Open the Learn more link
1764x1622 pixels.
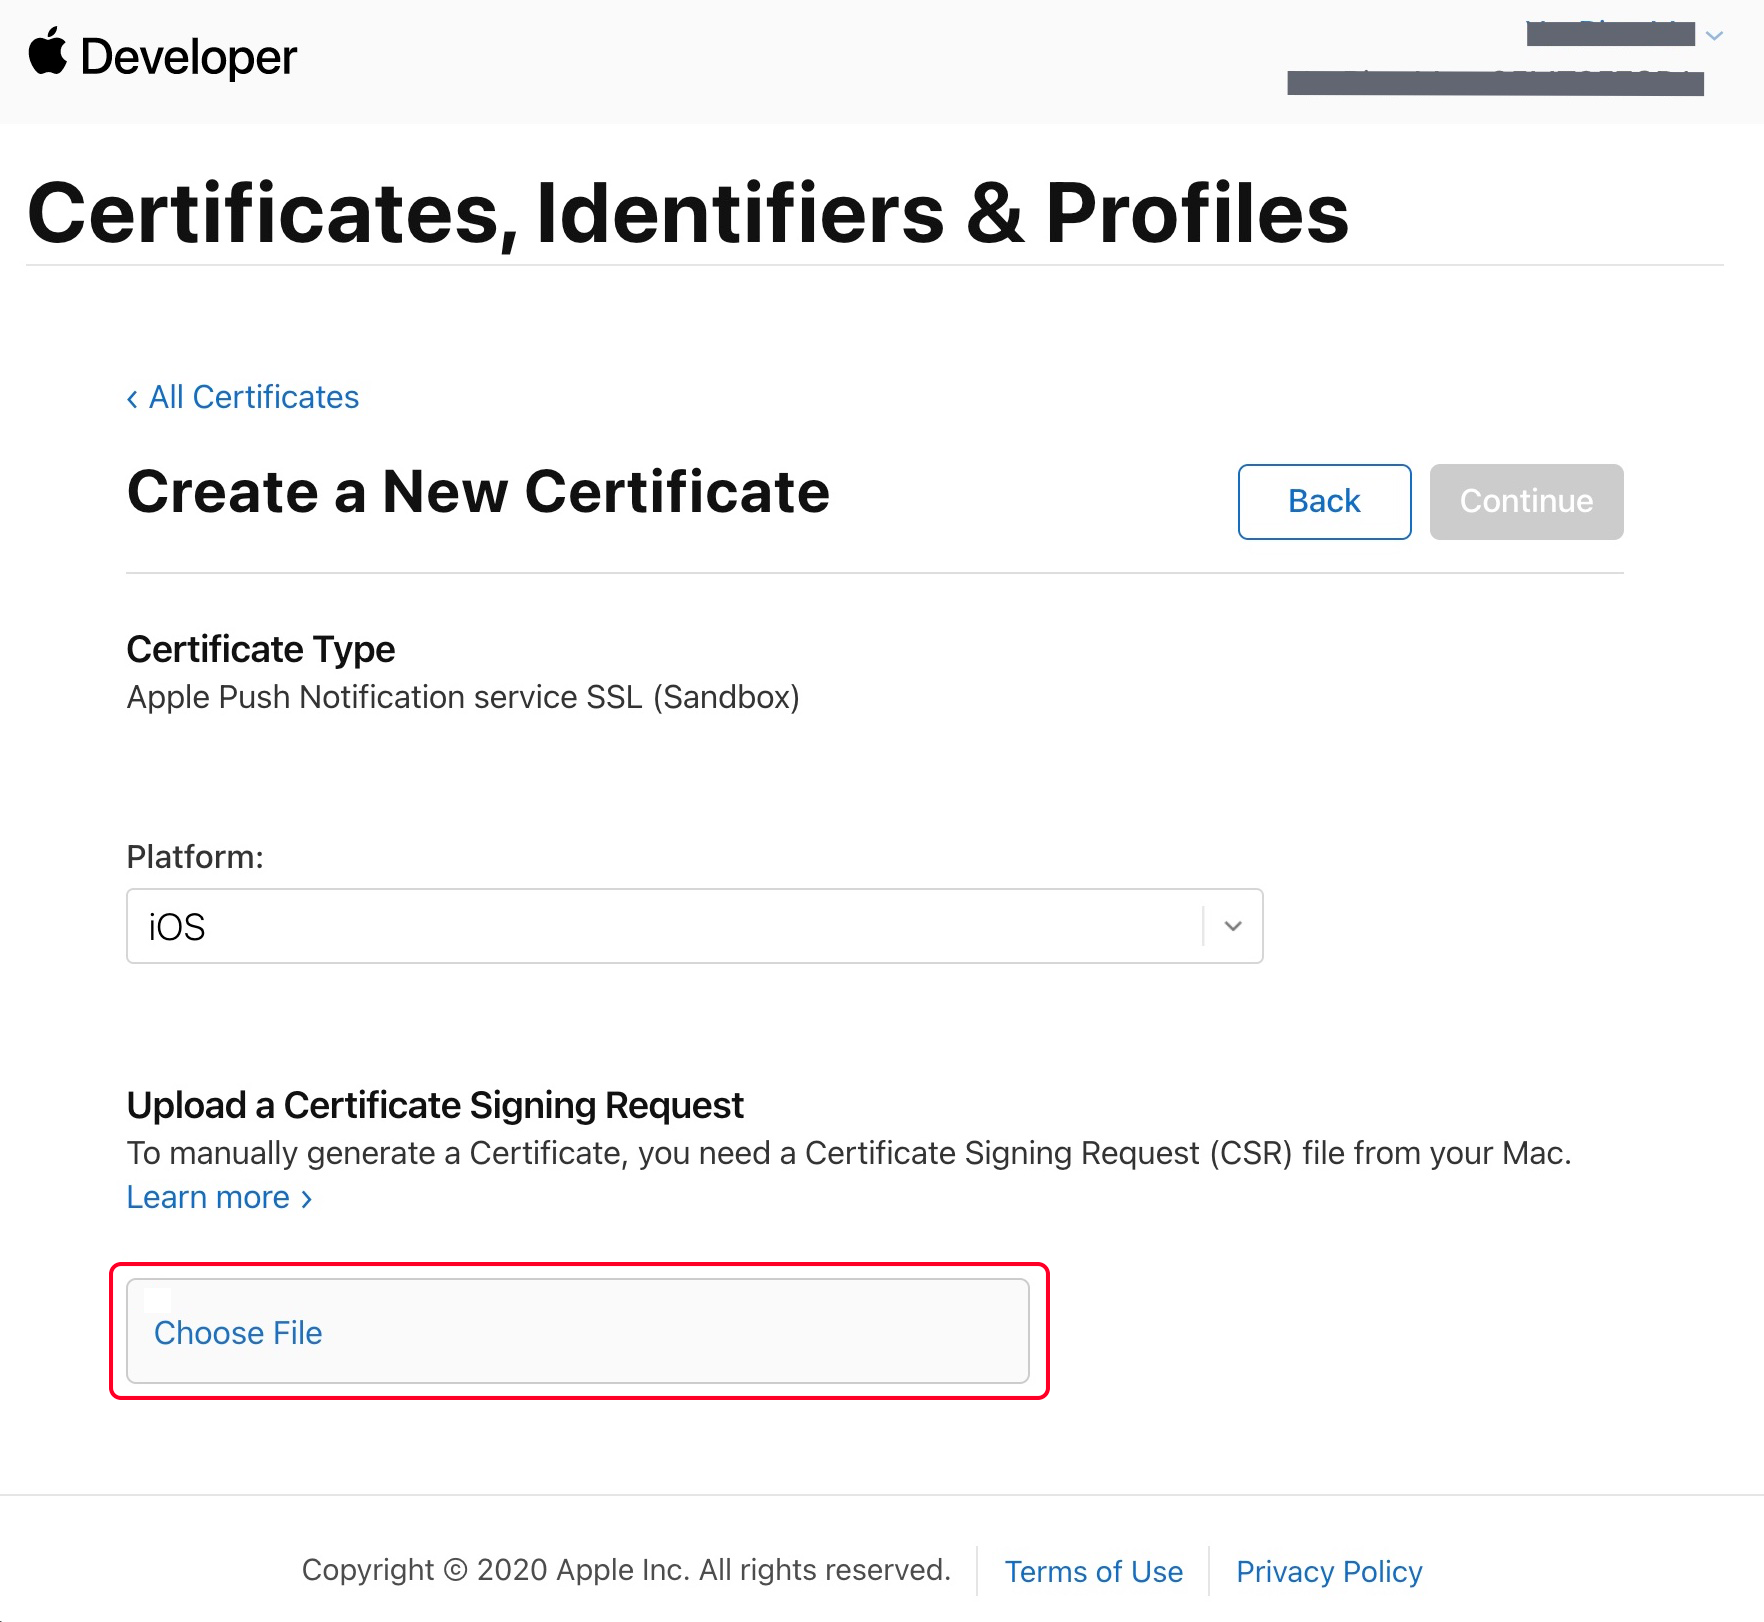[x=208, y=1197]
